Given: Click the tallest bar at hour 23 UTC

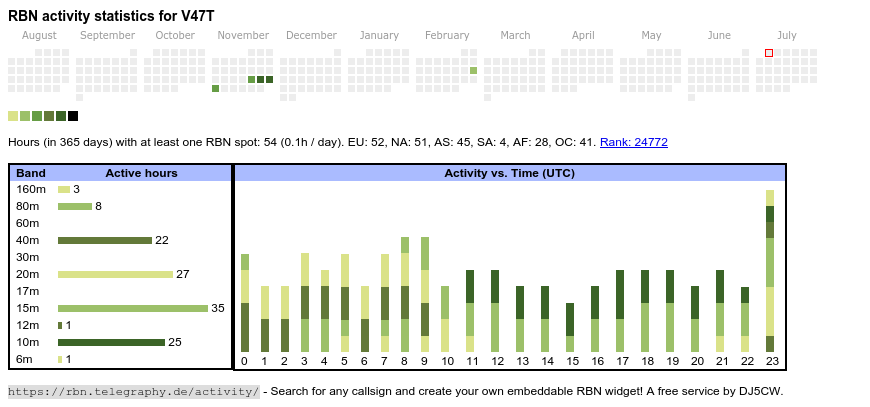Looking at the screenshot, I should [x=770, y=270].
